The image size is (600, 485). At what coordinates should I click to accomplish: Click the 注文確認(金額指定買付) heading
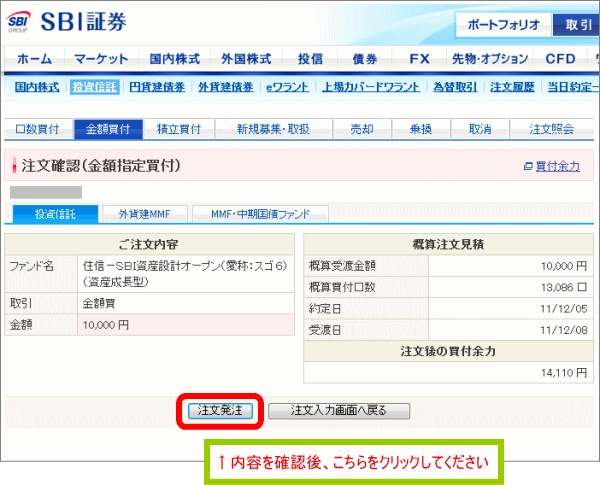click(x=101, y=166)
